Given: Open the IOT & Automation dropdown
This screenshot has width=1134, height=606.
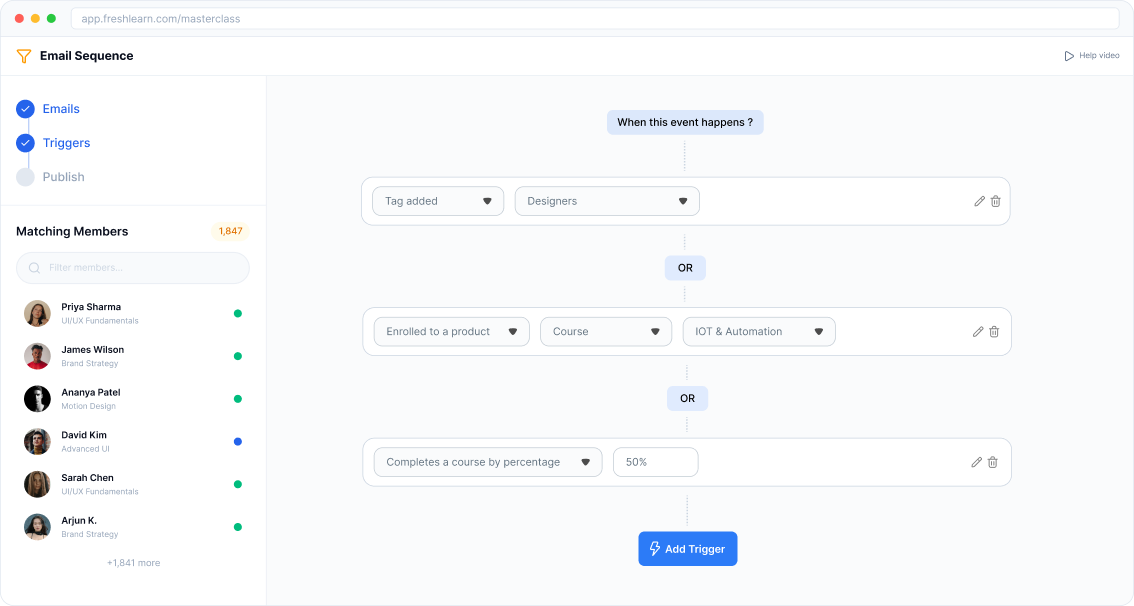Looking at the screenshot, I should 759,332.
